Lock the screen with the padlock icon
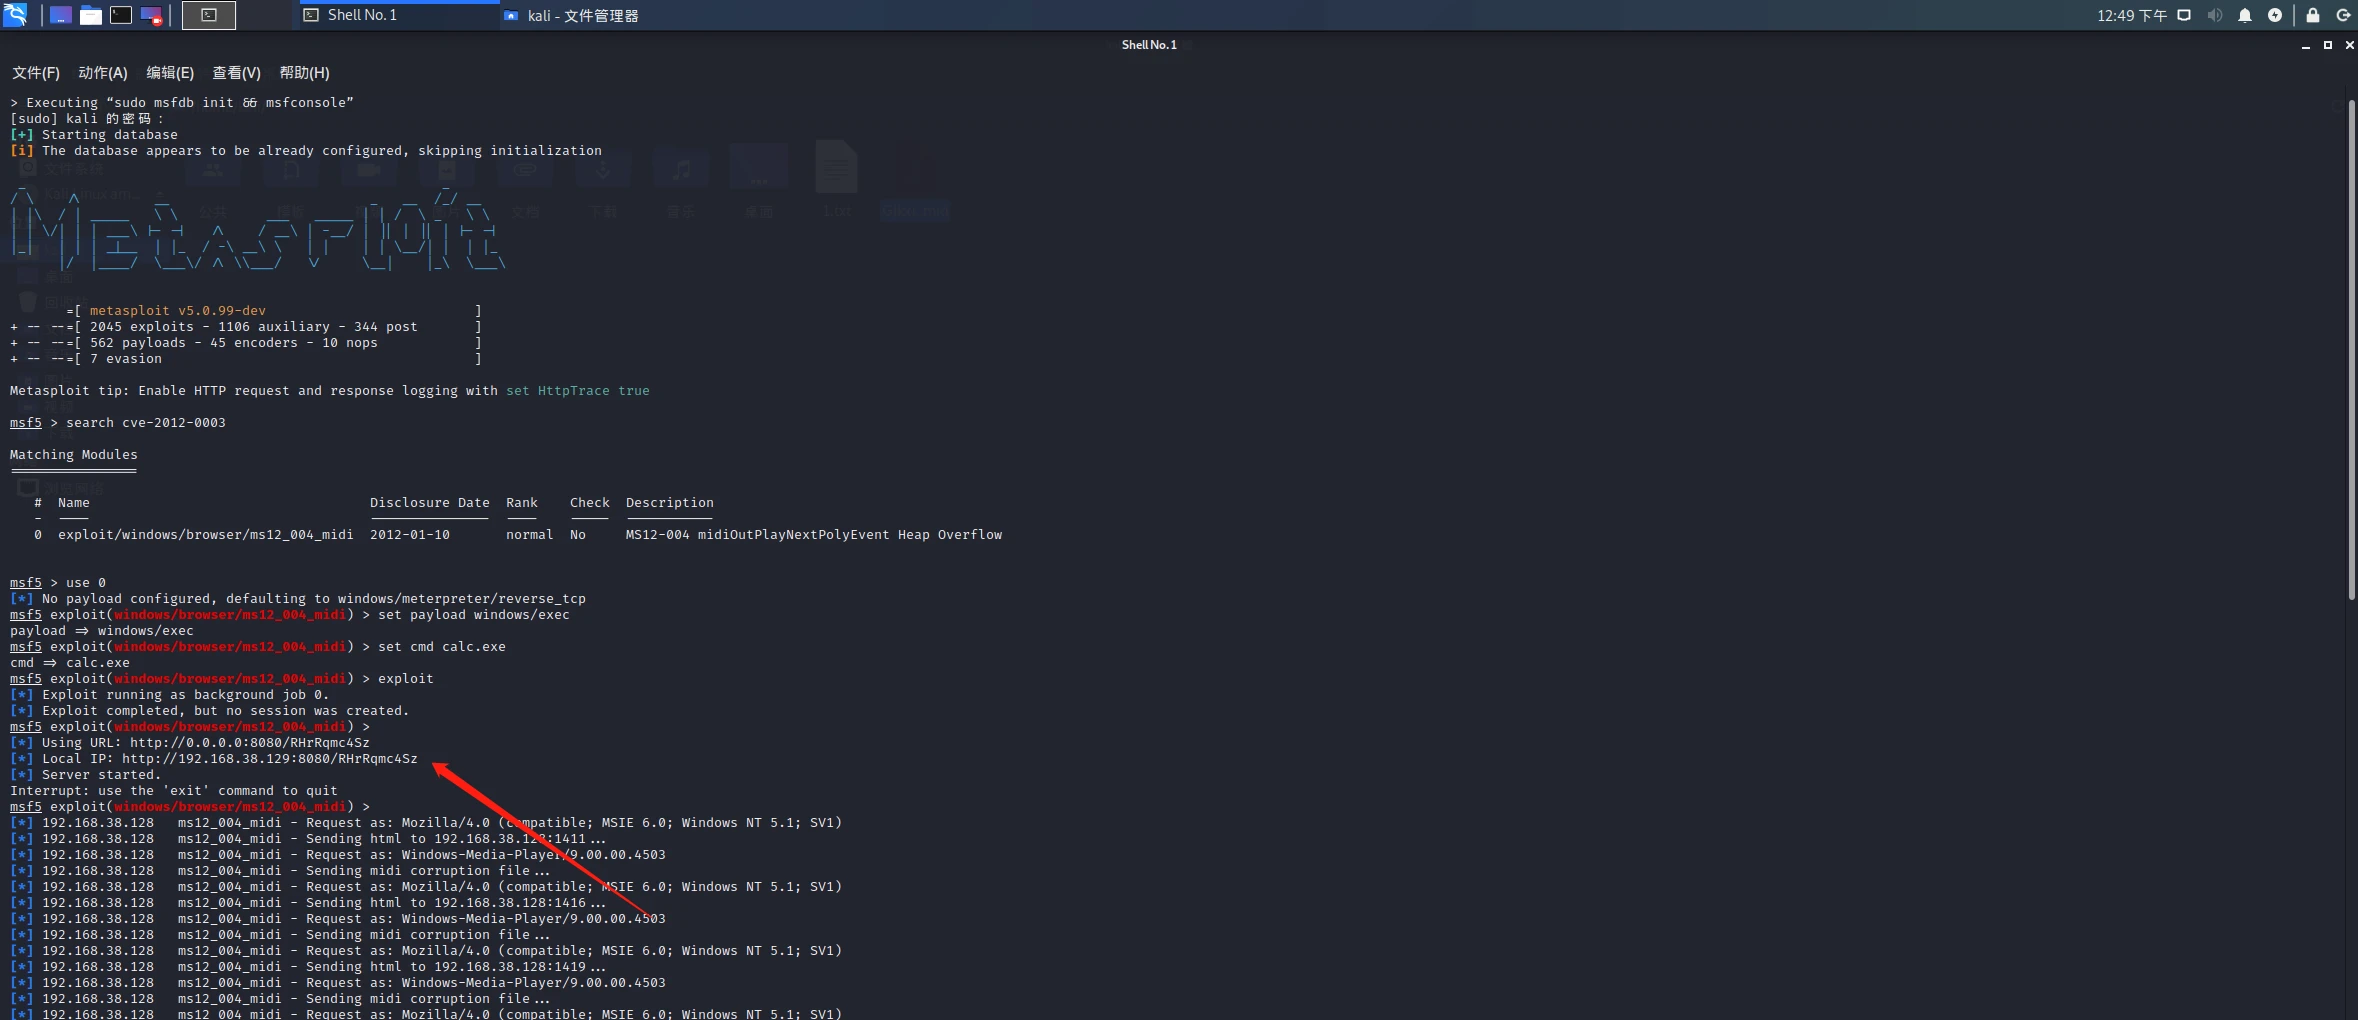Image resolution: width=2358 pixels, height=1020 pixels. [2313, 15]
